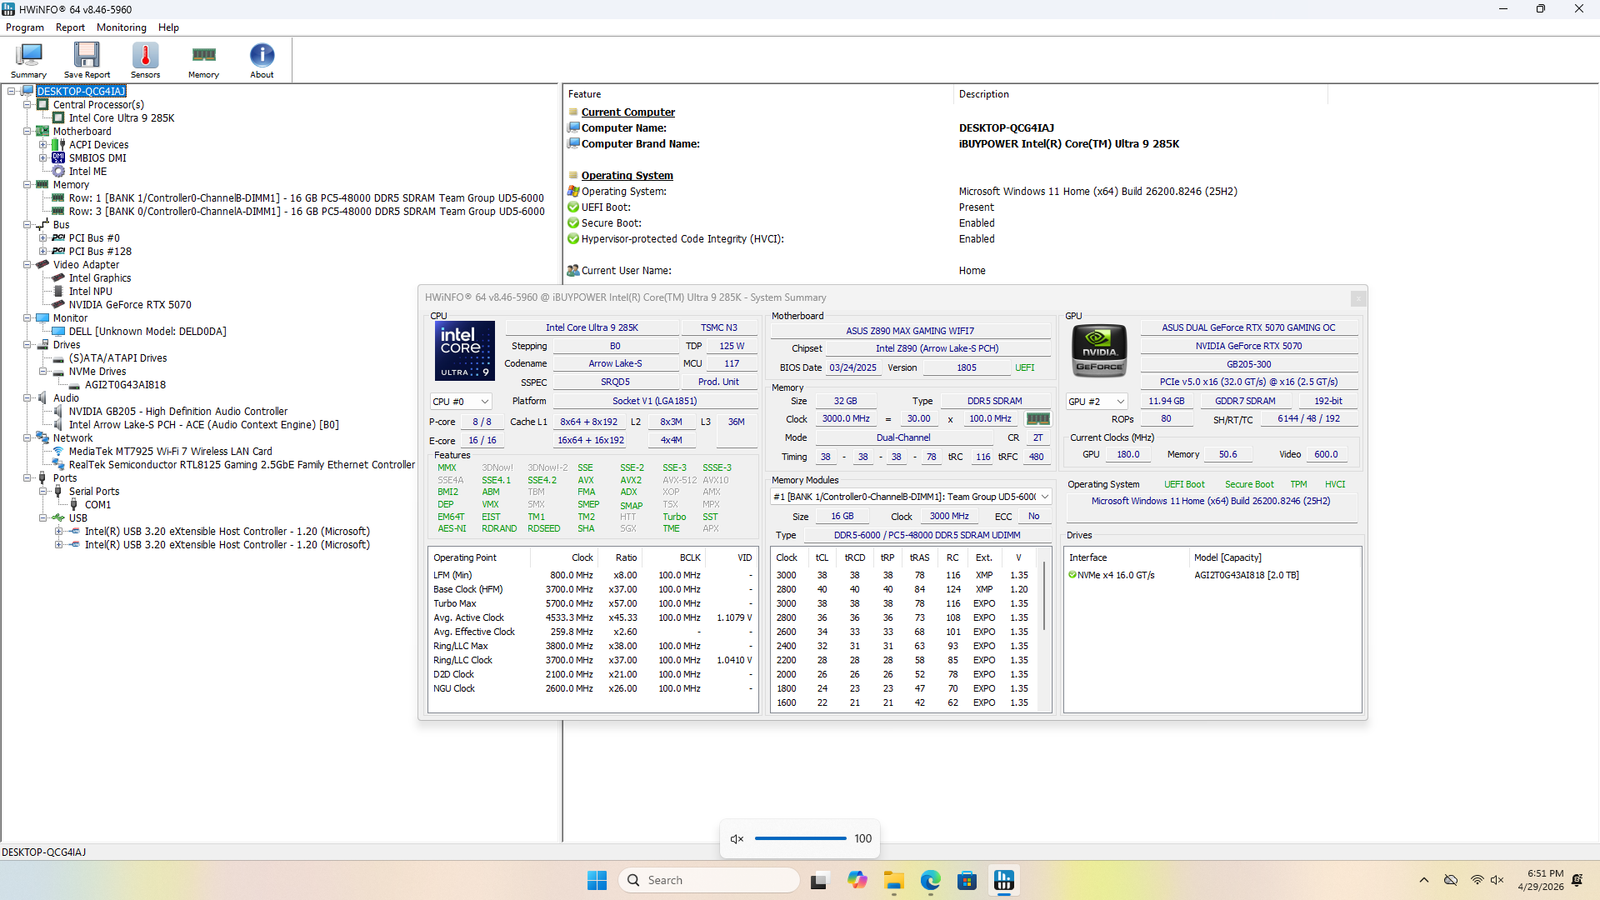Screen dimensions: 1600x900
Task: Click the card icon beside NVIDIA GeForce RTX 5070 in the tree
Action: pos(59,304)
